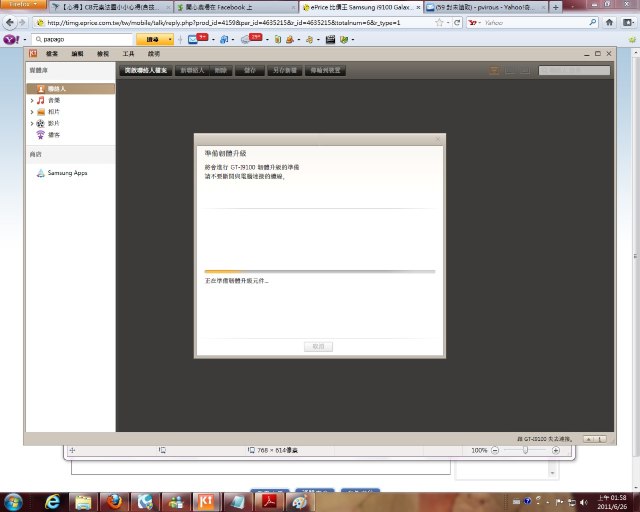
Task: Click the taskbar clock showing 01:58
Action: (612, 502)
